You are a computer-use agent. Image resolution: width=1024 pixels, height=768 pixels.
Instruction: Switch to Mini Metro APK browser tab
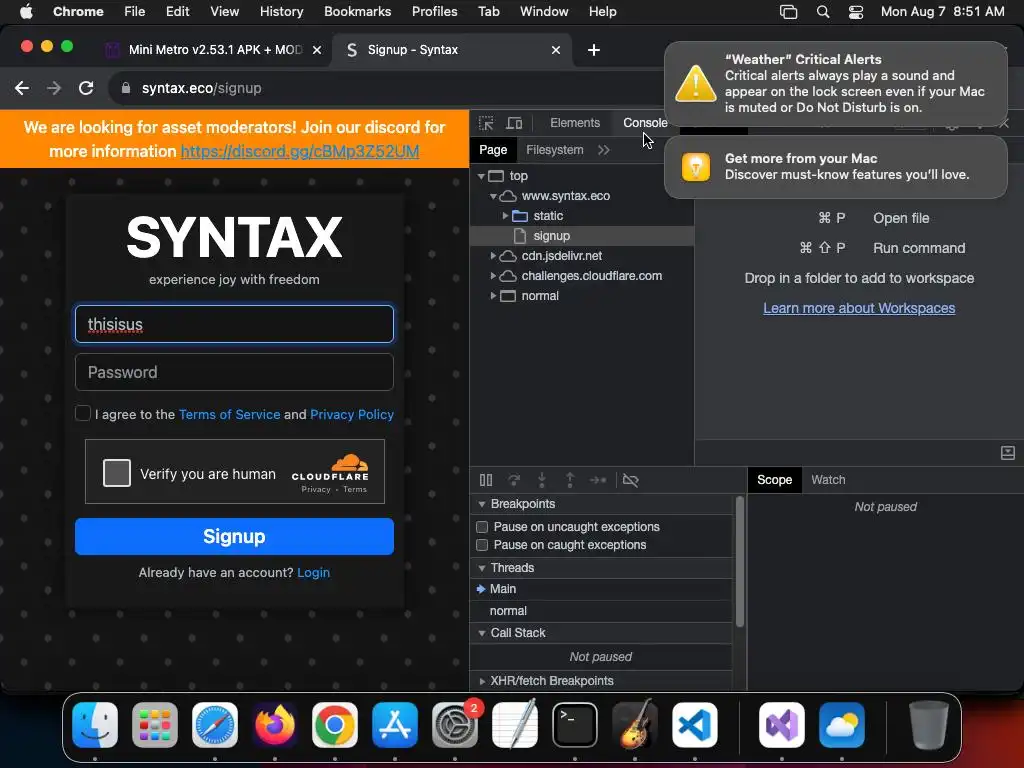pos(214,50)
